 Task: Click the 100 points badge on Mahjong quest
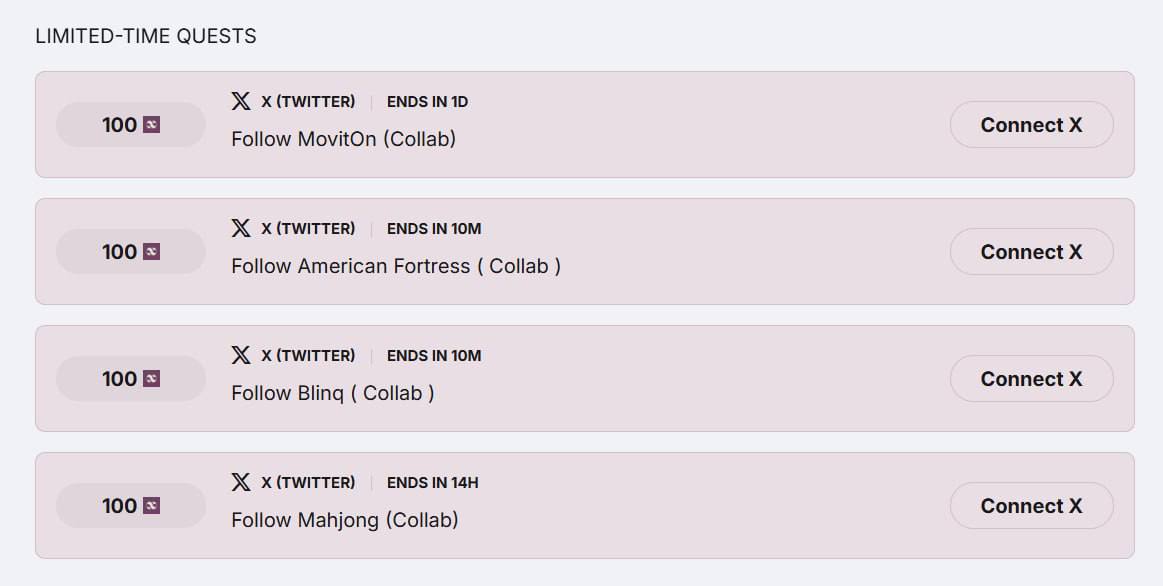pyautogui.click(x=130, y=506)
